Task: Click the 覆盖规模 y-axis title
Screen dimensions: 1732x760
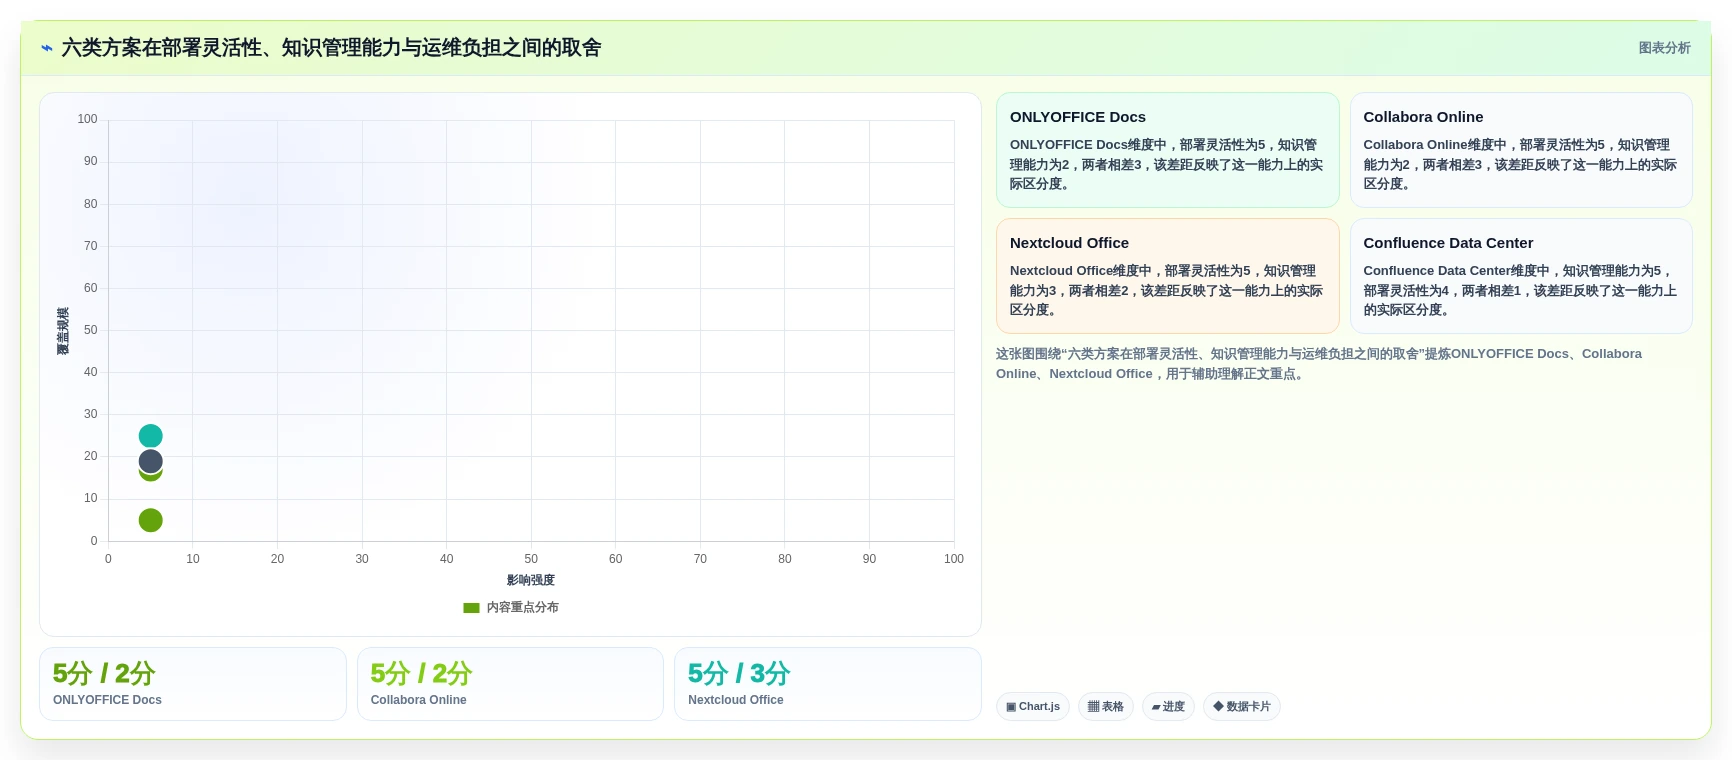Action: pos(63,331)
